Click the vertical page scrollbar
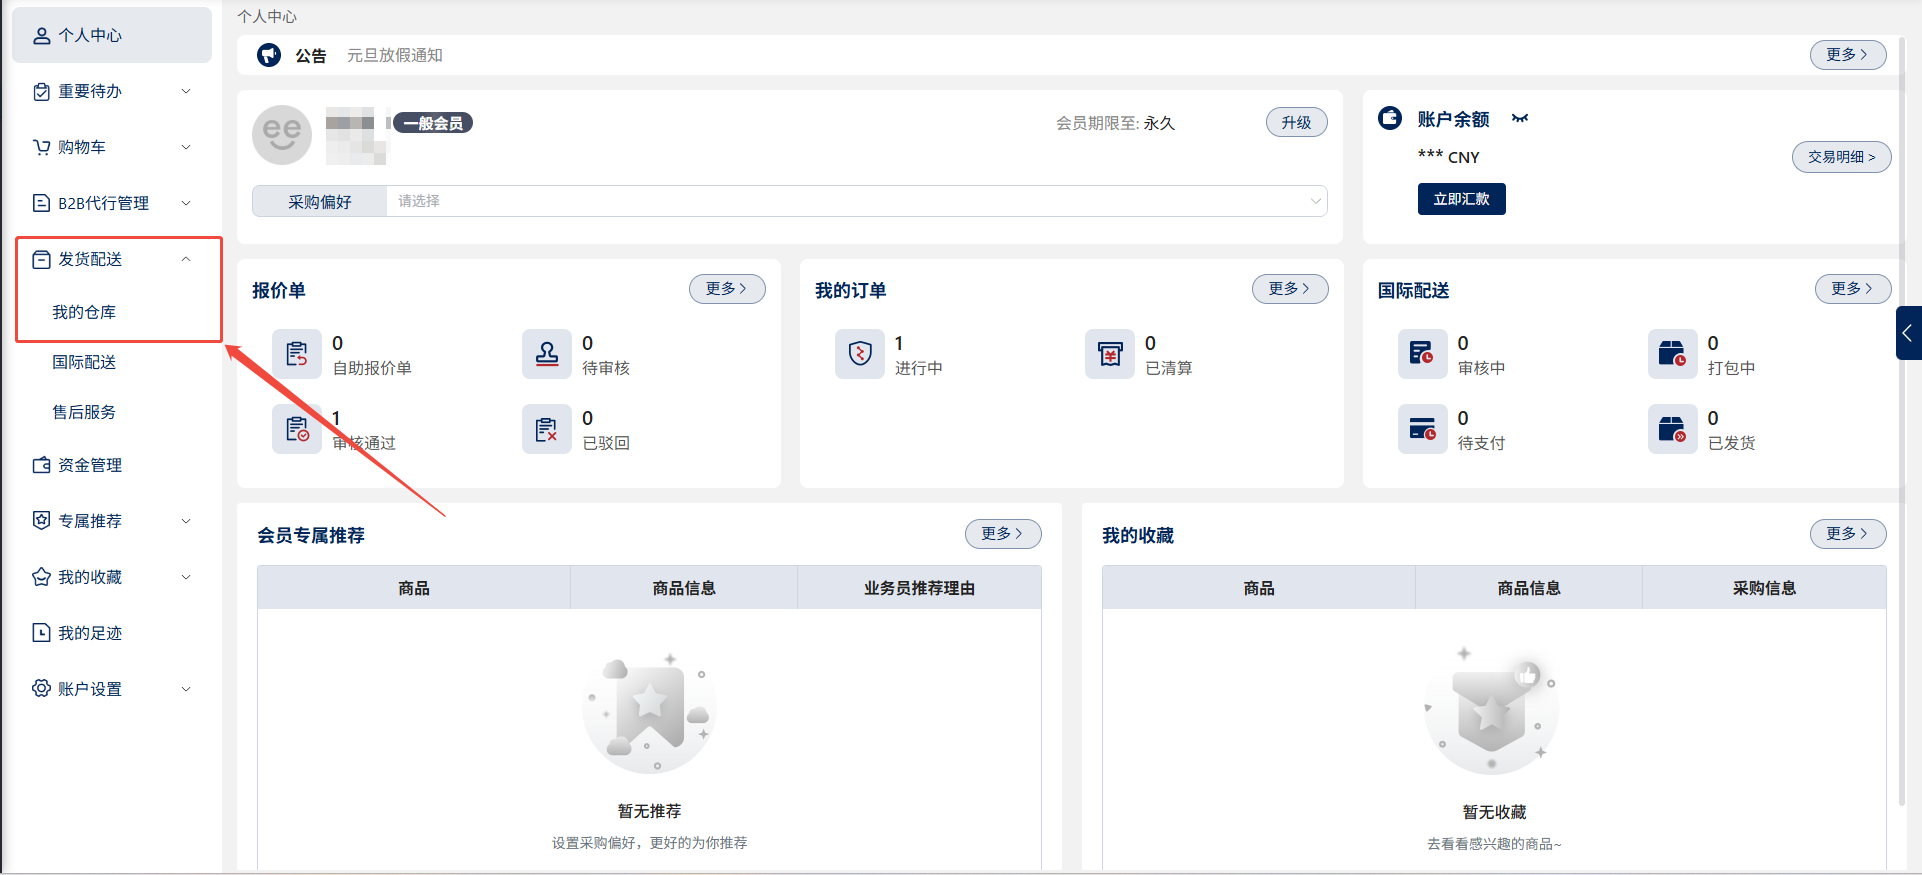Screen dimensions: 1922x875 pos(1902,422)
